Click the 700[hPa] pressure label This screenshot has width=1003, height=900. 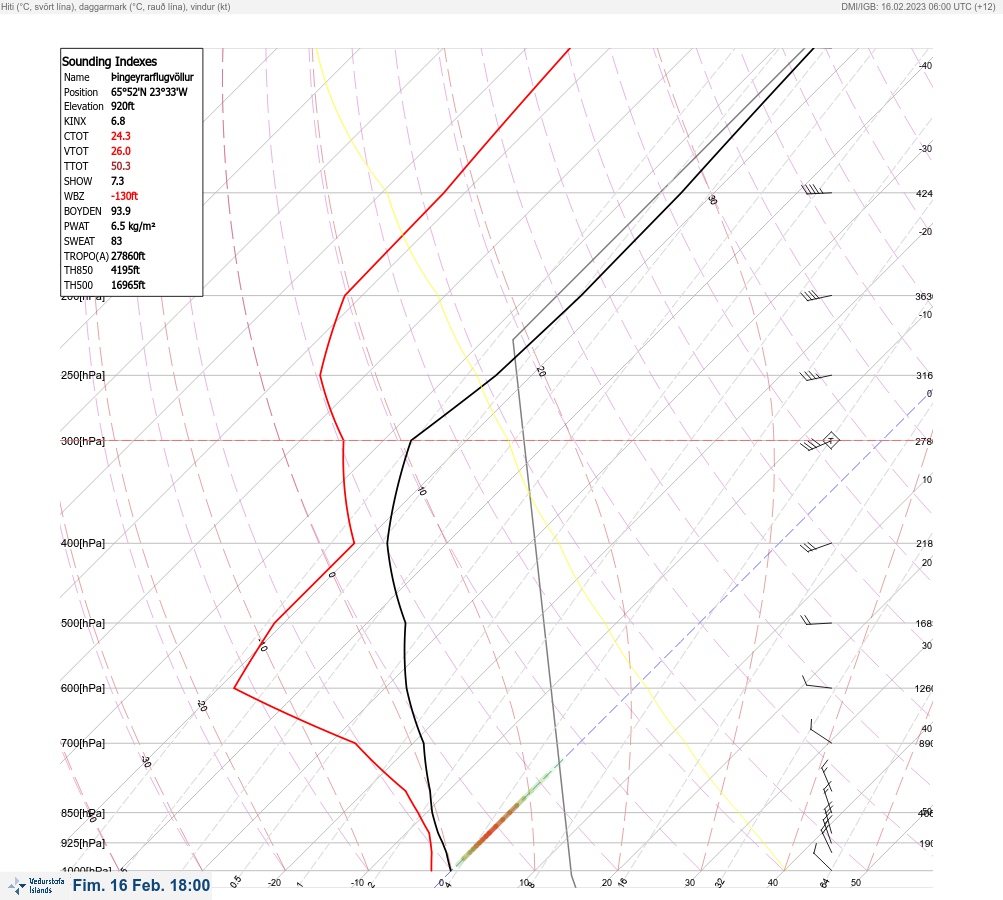83,743
